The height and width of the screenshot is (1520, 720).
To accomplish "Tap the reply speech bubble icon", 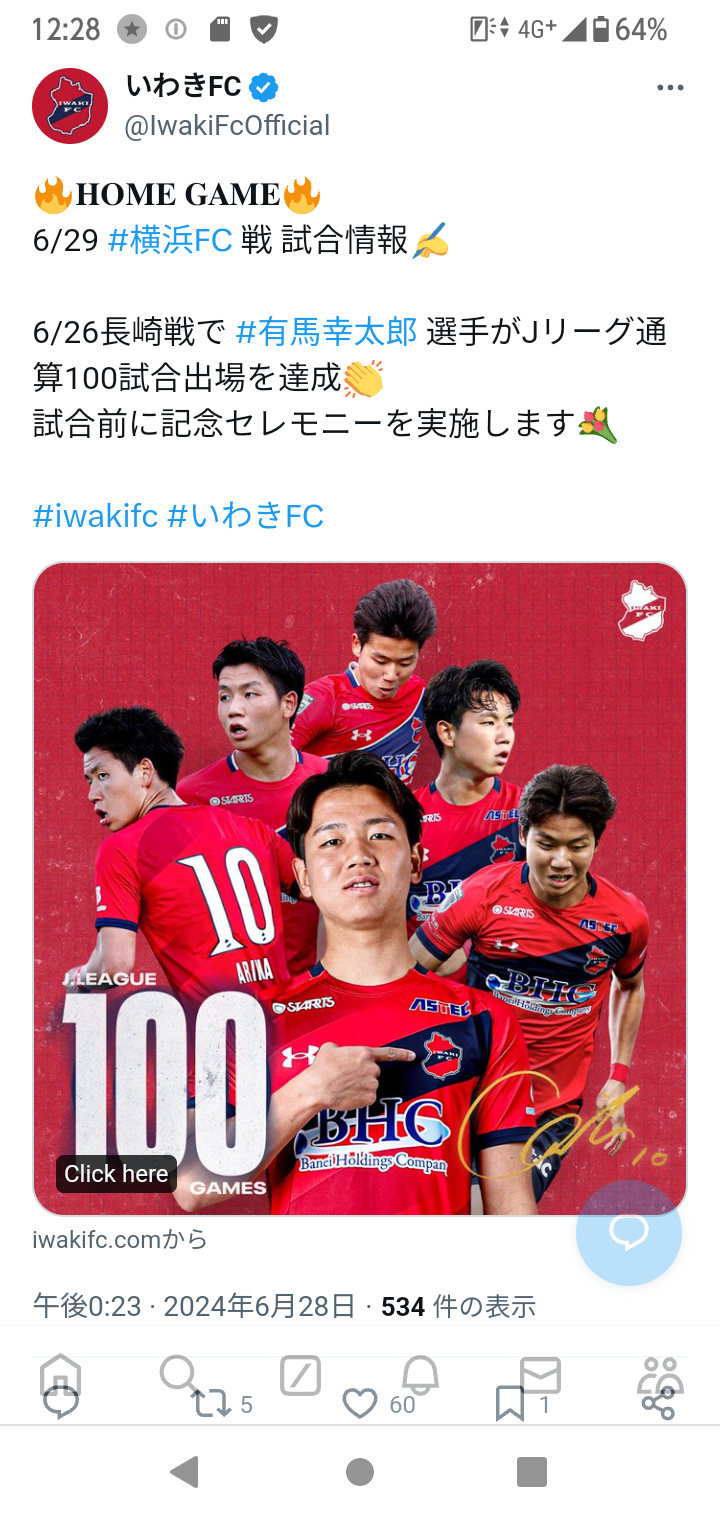I will coord(61,1402).
